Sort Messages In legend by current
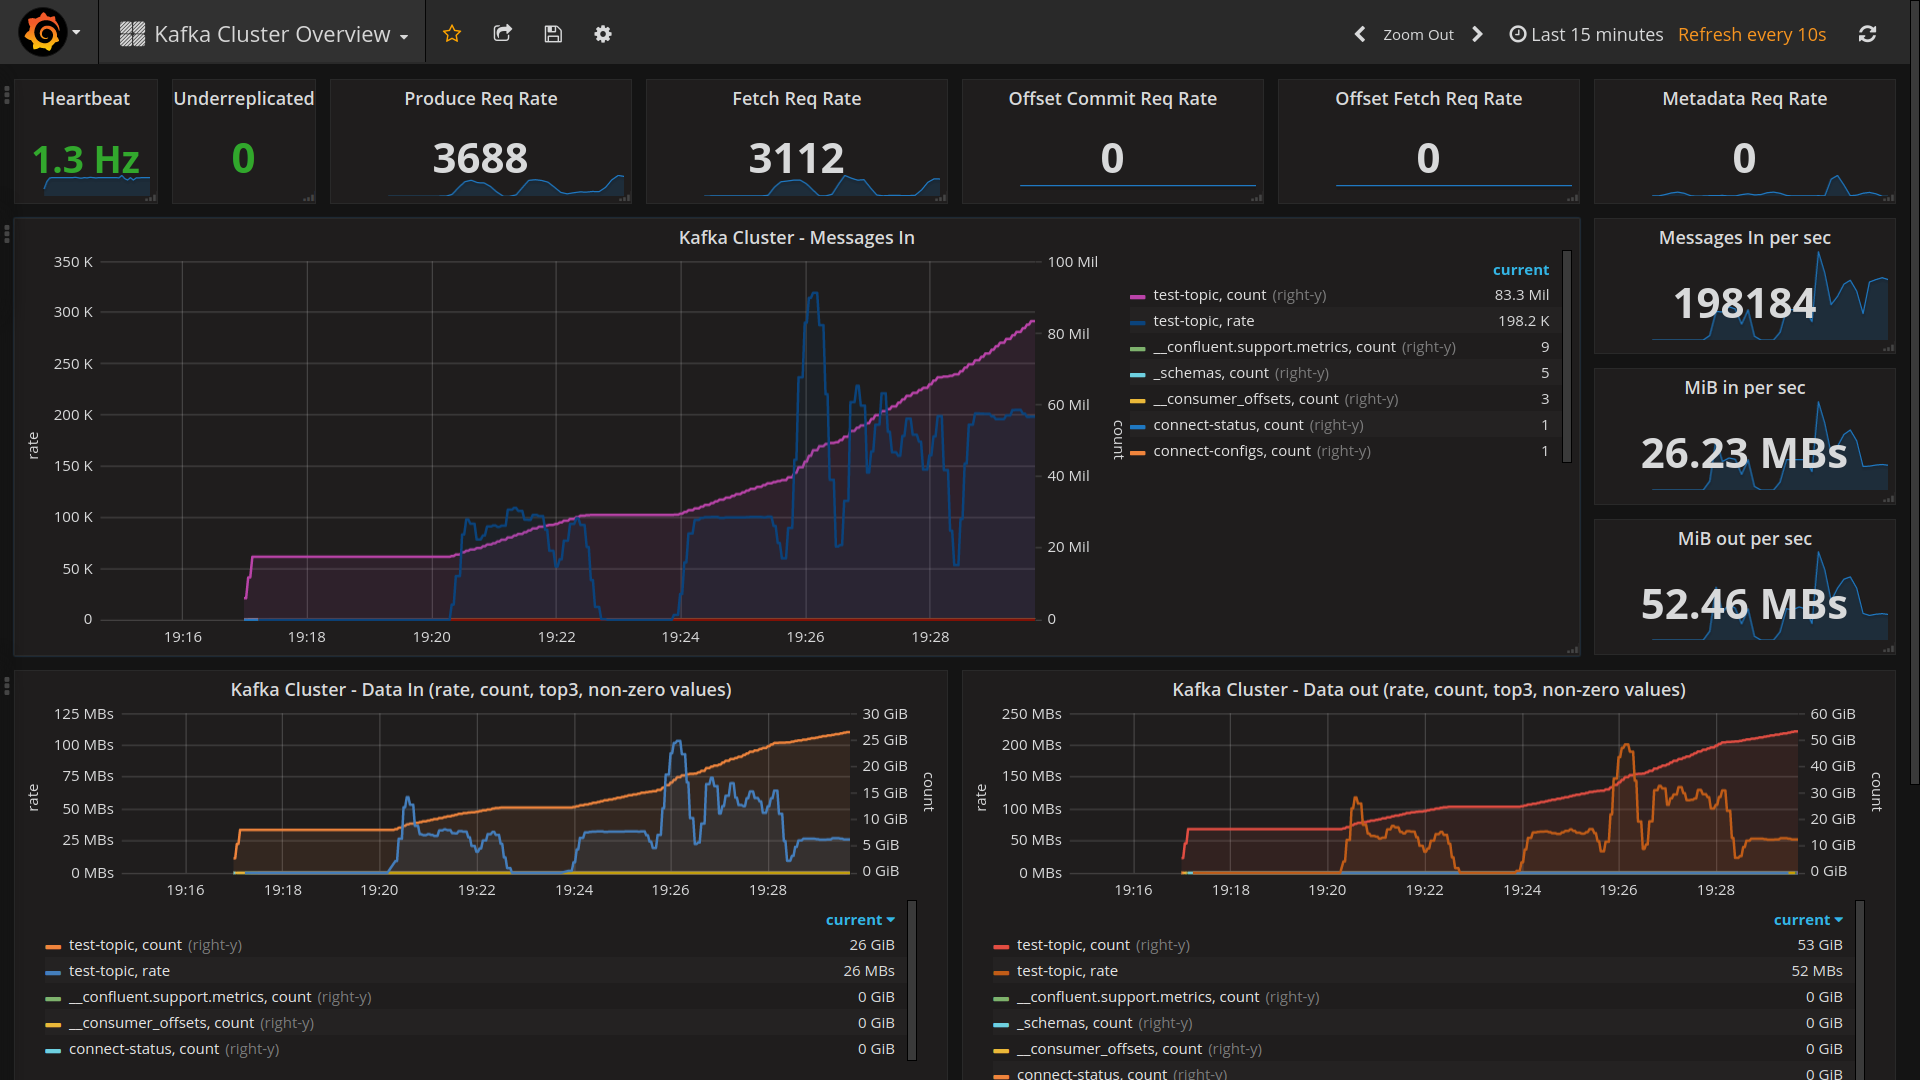Image resolution: width=1920 pixels, height=1080 pixels. (x=1520, y=270)
